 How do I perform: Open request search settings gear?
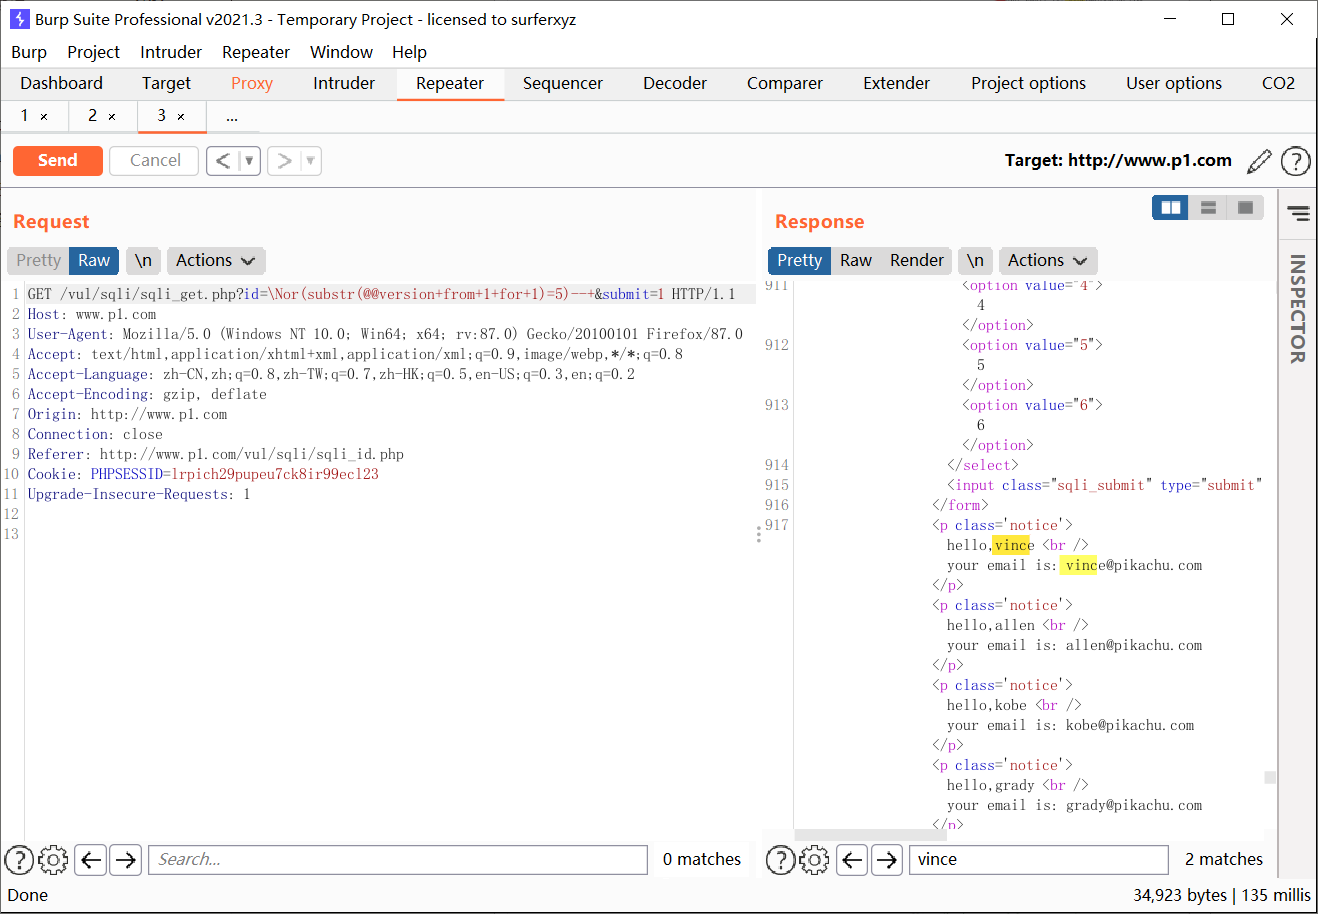pyautogui.click(x=53, y=860)
